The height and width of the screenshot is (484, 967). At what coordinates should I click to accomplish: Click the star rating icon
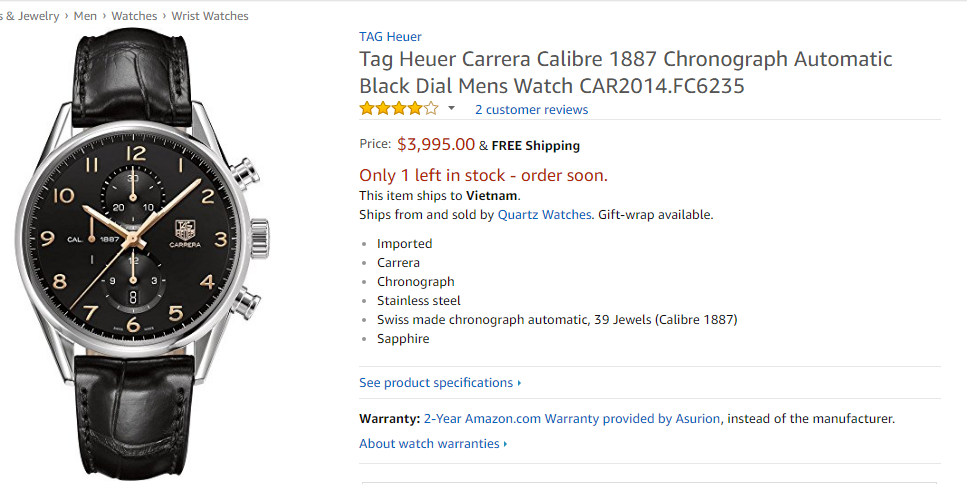pyautogui.click(x=398, y=109)
